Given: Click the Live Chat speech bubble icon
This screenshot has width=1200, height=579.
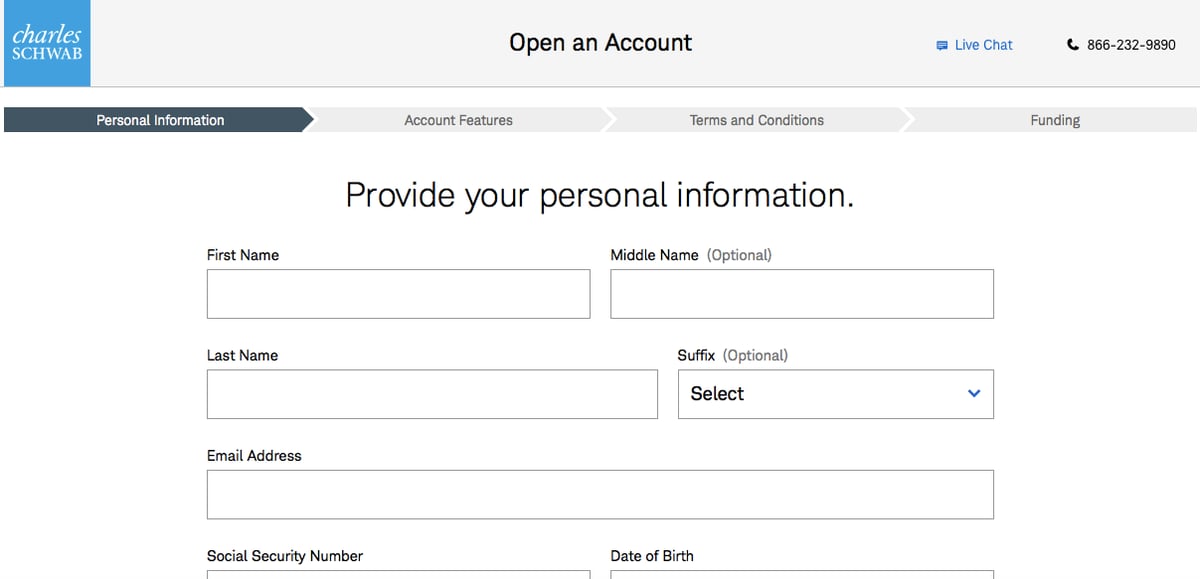Looking at the screenshot, I should (941, 45).
